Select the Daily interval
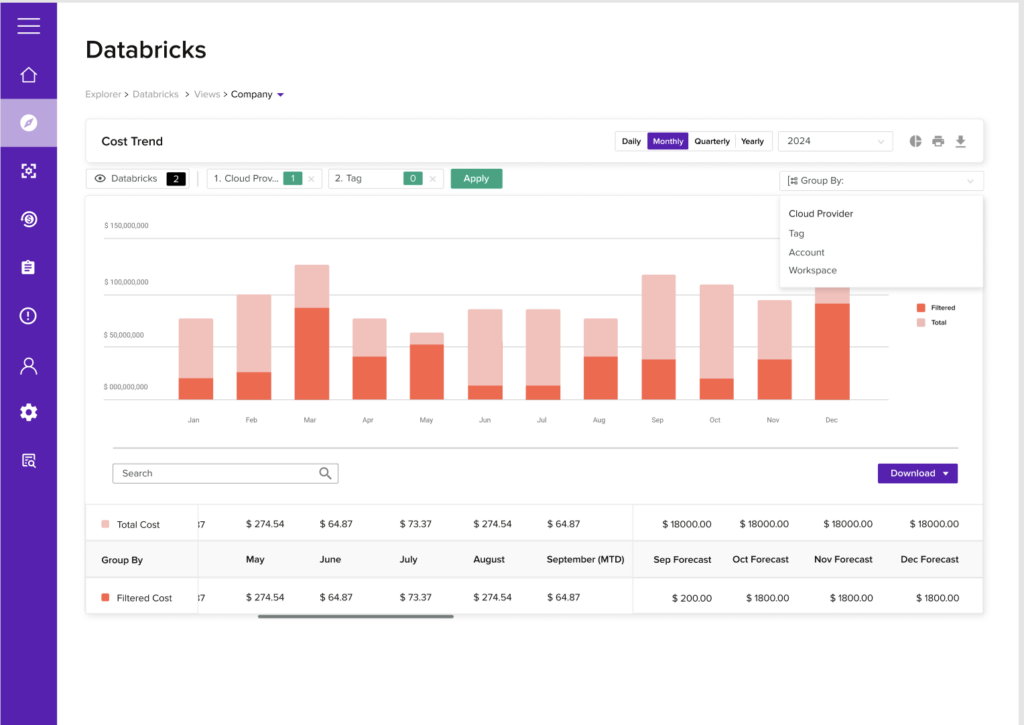 tap(631, 141)
